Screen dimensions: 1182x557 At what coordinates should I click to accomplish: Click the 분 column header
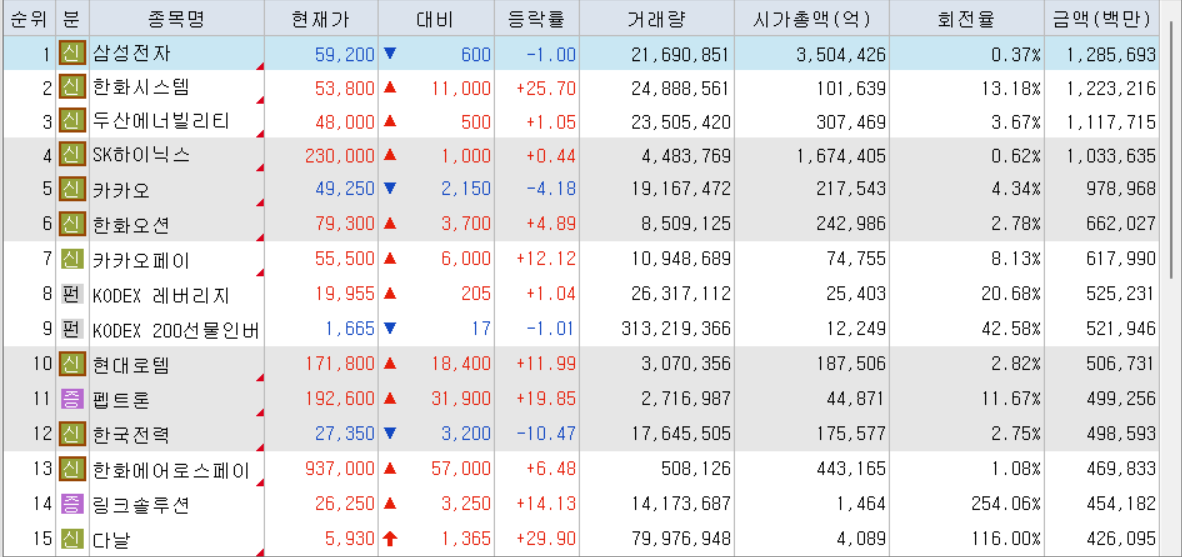(72, 19)
